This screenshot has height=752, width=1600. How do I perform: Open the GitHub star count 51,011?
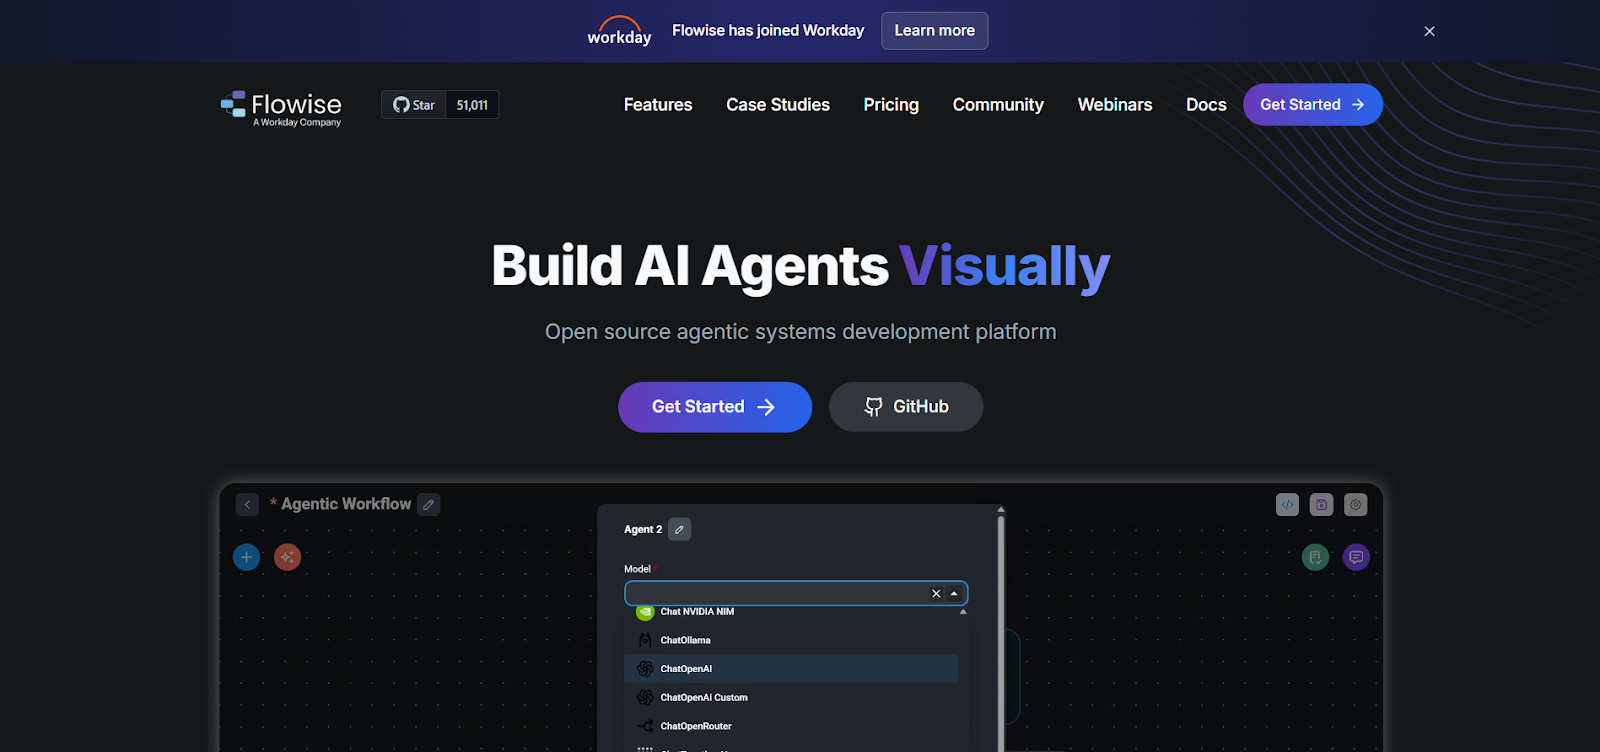pyautogui.click(x=472, y=105)
